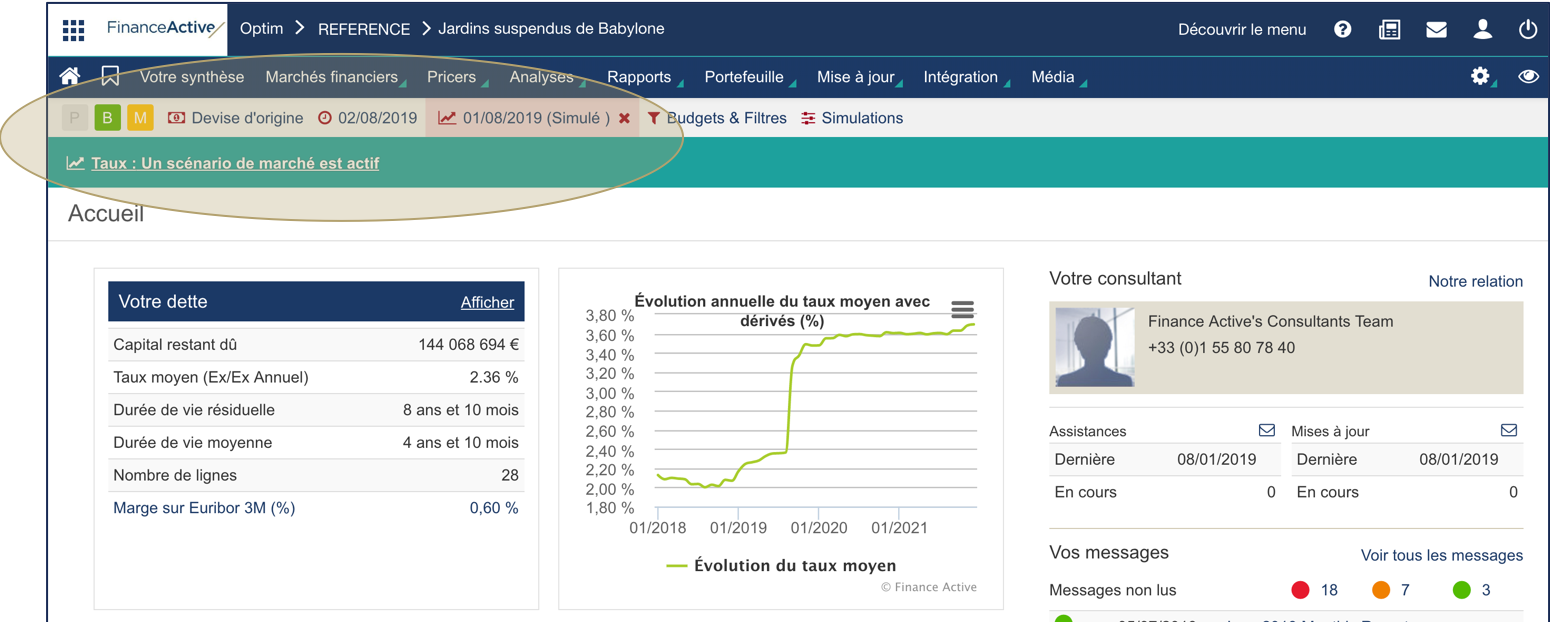
Task: Toggle the green B filter badge
Action: coord(107,117)
